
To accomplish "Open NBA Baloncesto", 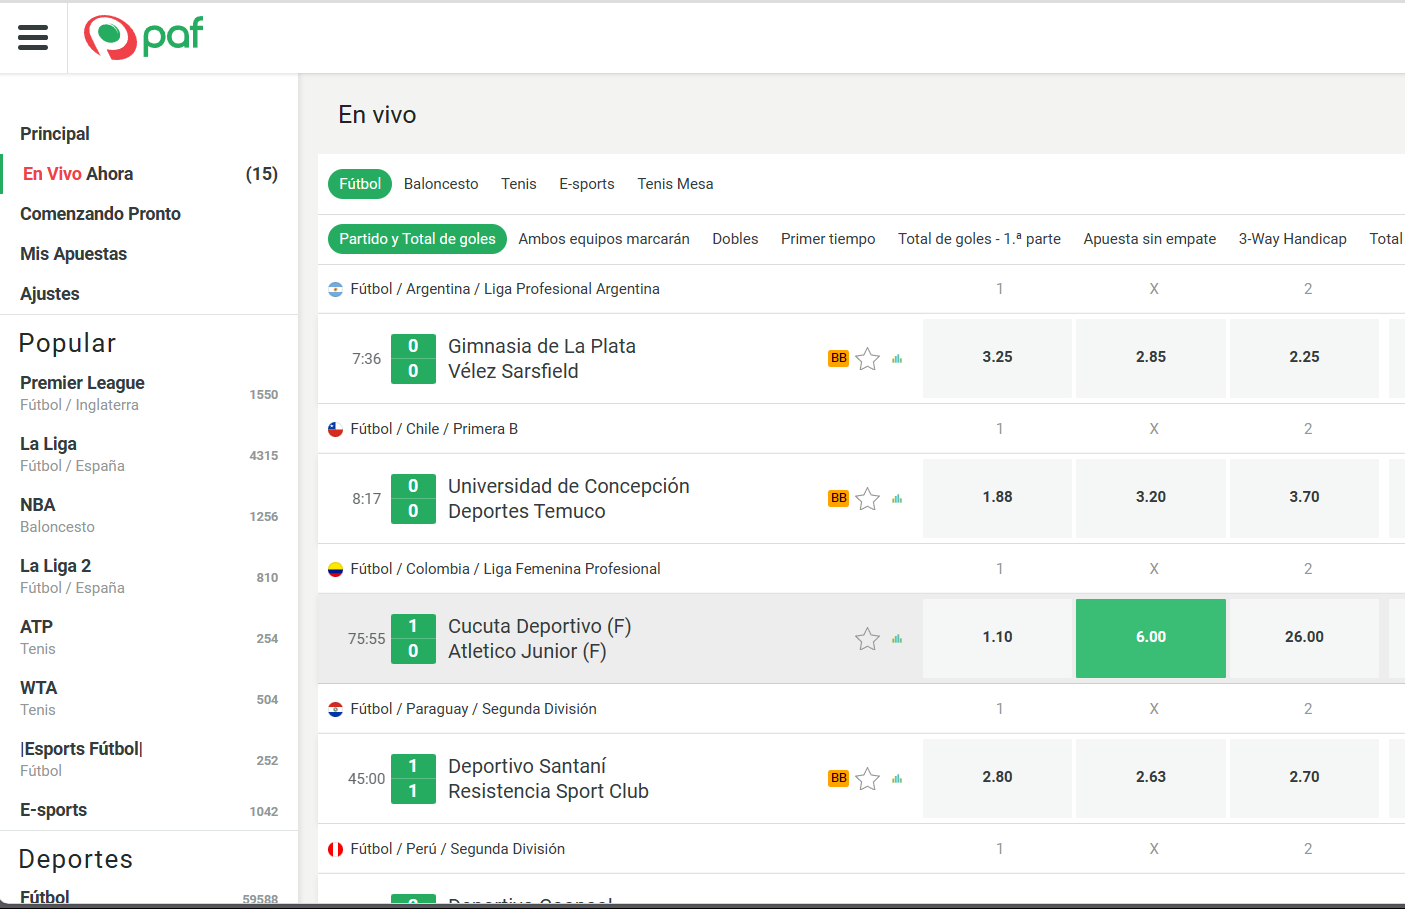I will pos(149,516).
